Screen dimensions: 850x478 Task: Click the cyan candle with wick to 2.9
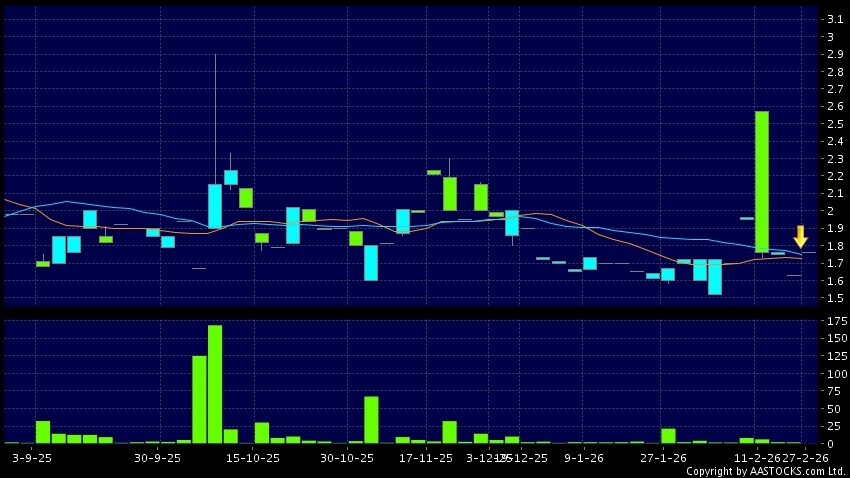[x=215, y=205]
